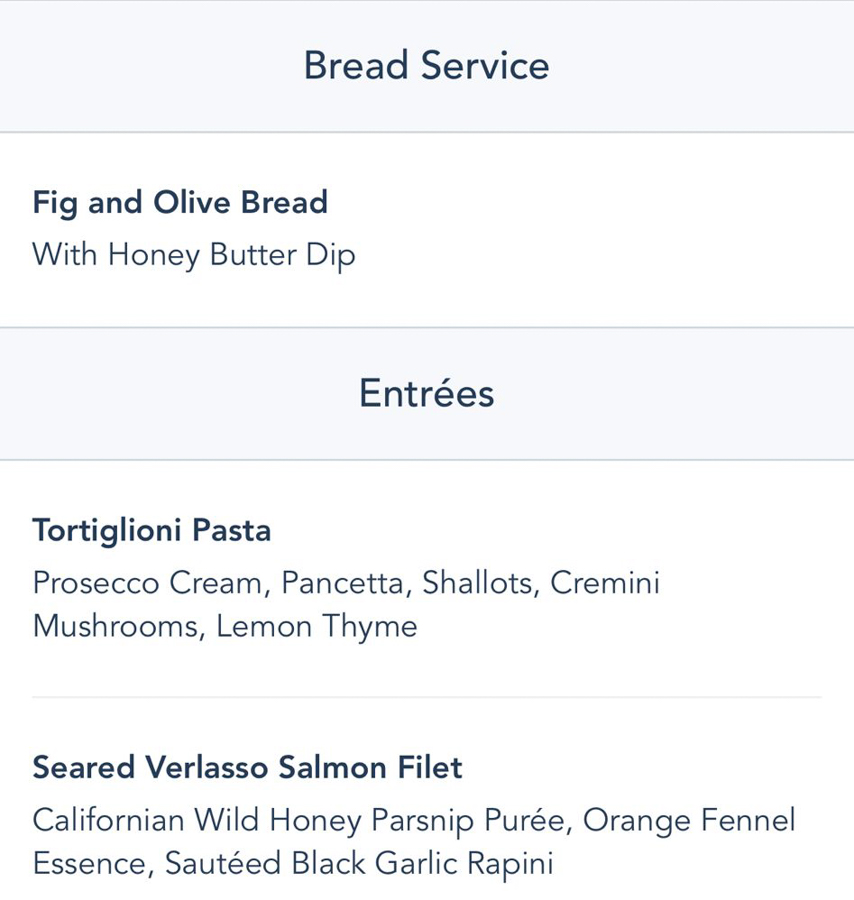Click "Californian Wild Honey Parsnip Purée" text
Image resolution: width=854 pixels, height=900 pixels.
click(x=300, y=821)
